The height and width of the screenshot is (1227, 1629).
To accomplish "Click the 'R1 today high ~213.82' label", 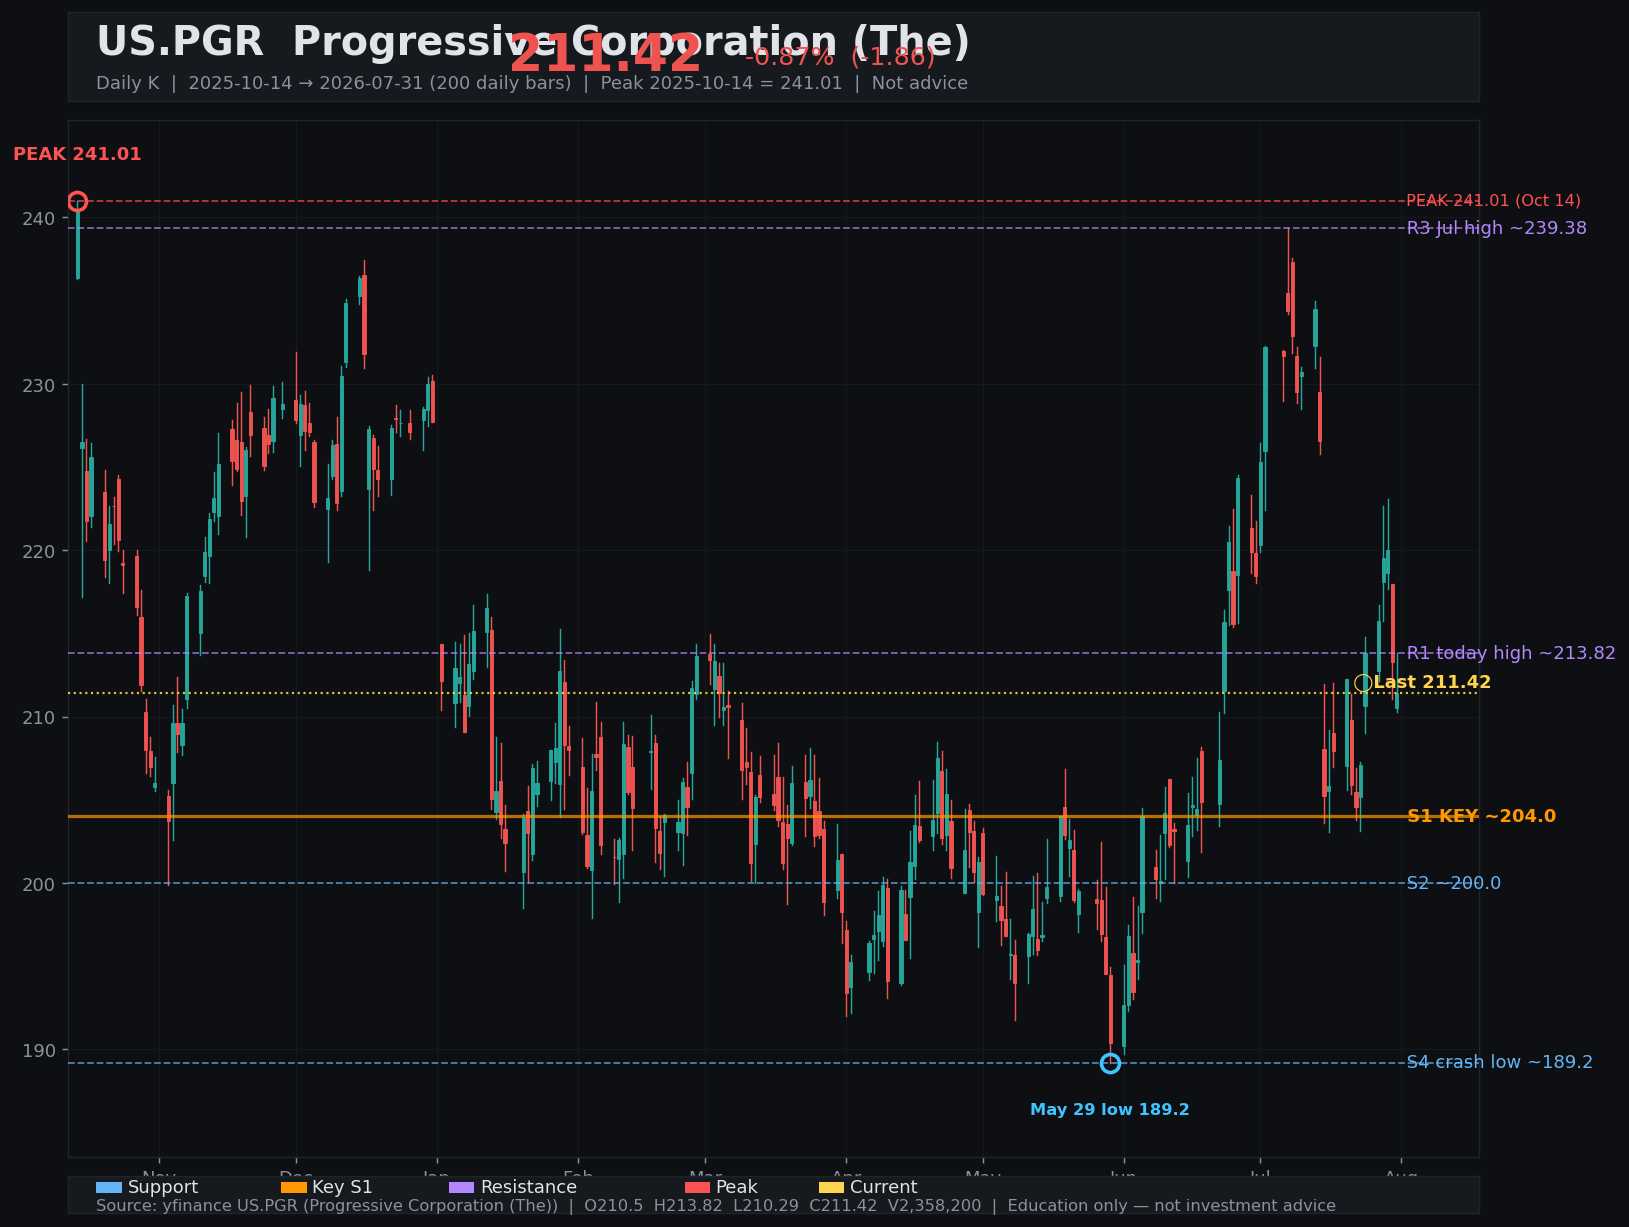I will [x=1511, y=653].
